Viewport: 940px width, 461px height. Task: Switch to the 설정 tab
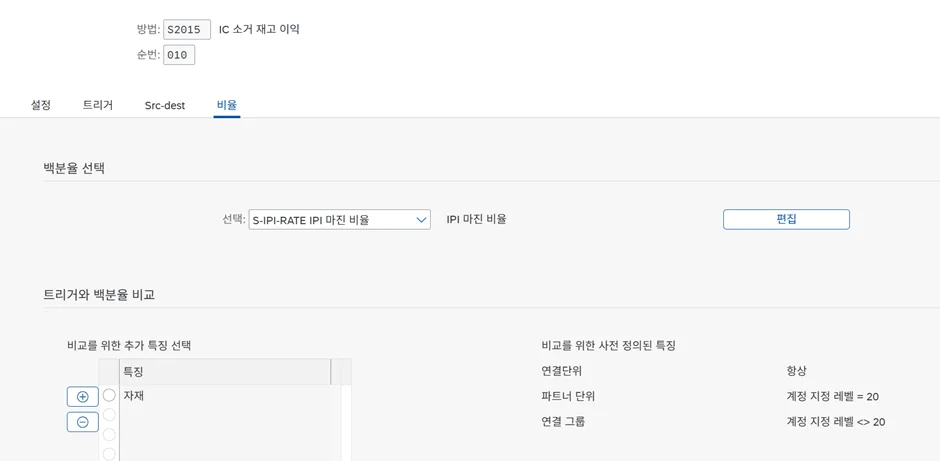41,105
